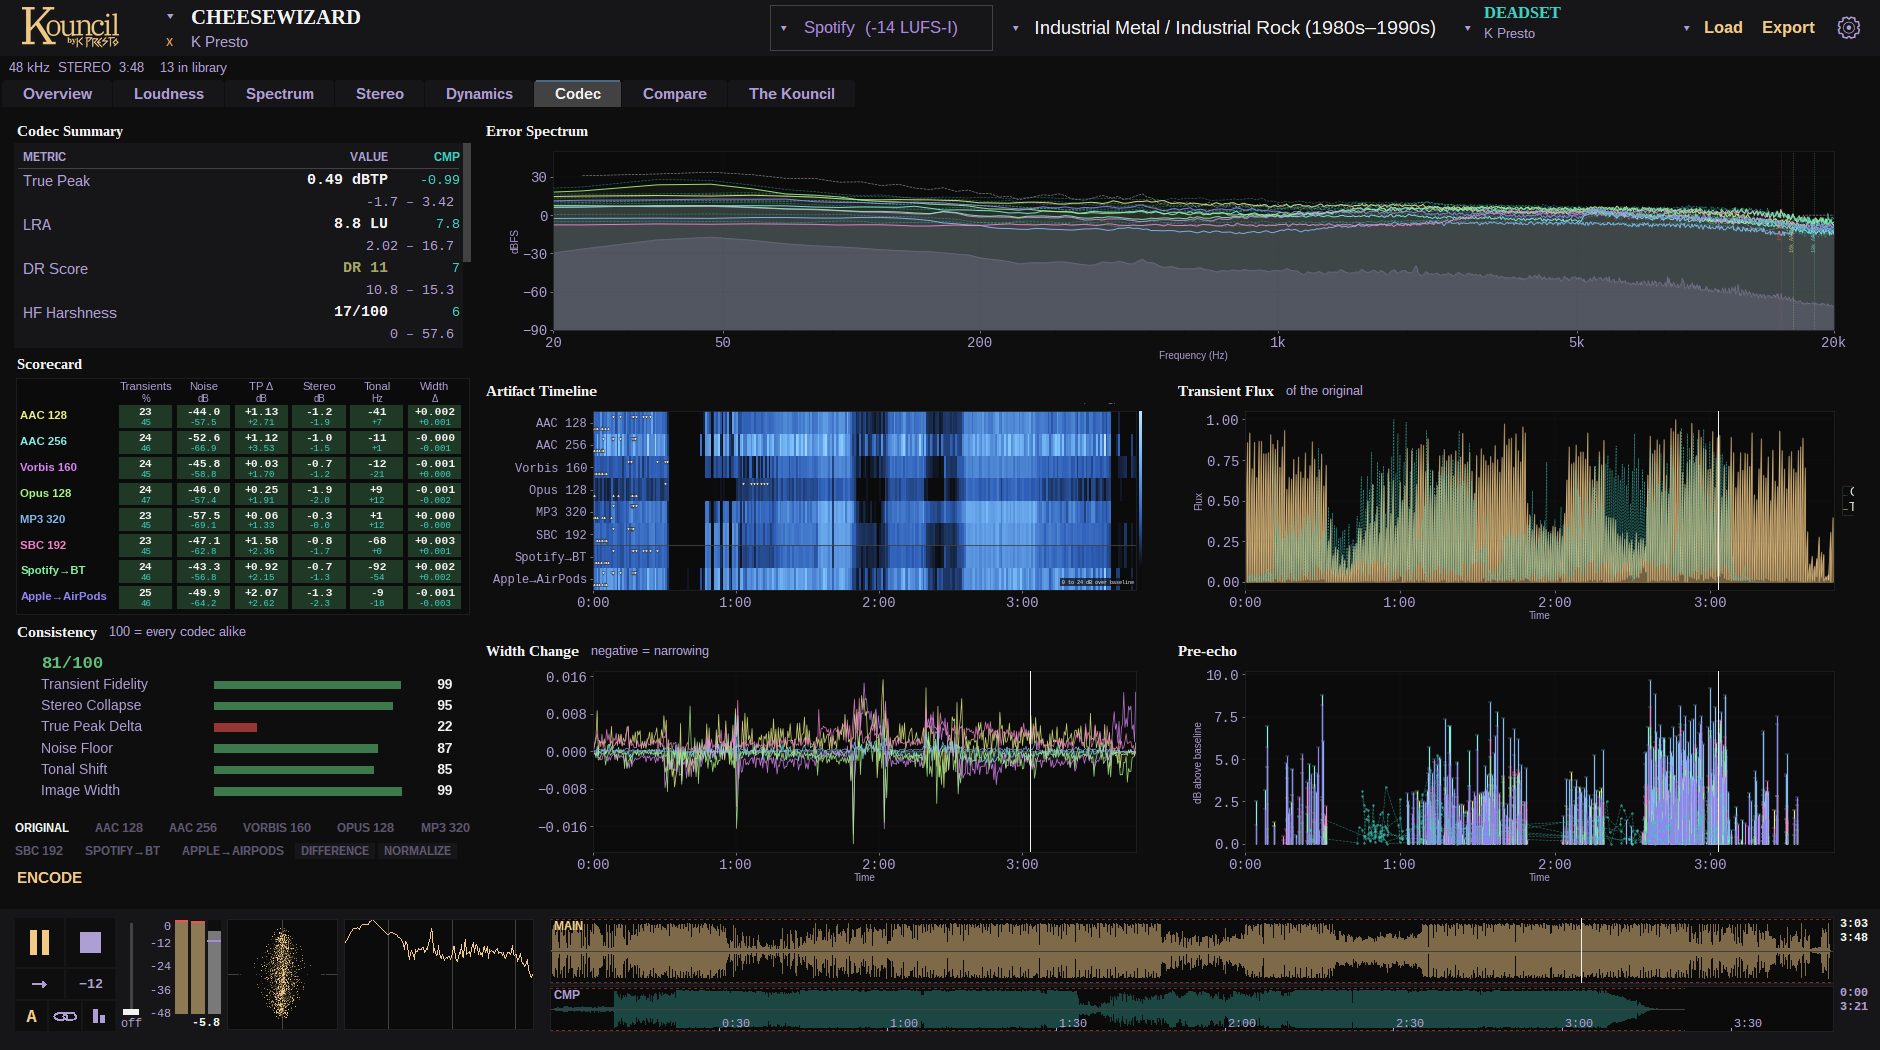This screenshot has width=1880, height=1050.
Task: Click the CMP waveform to seek
Action: 1192,1008
